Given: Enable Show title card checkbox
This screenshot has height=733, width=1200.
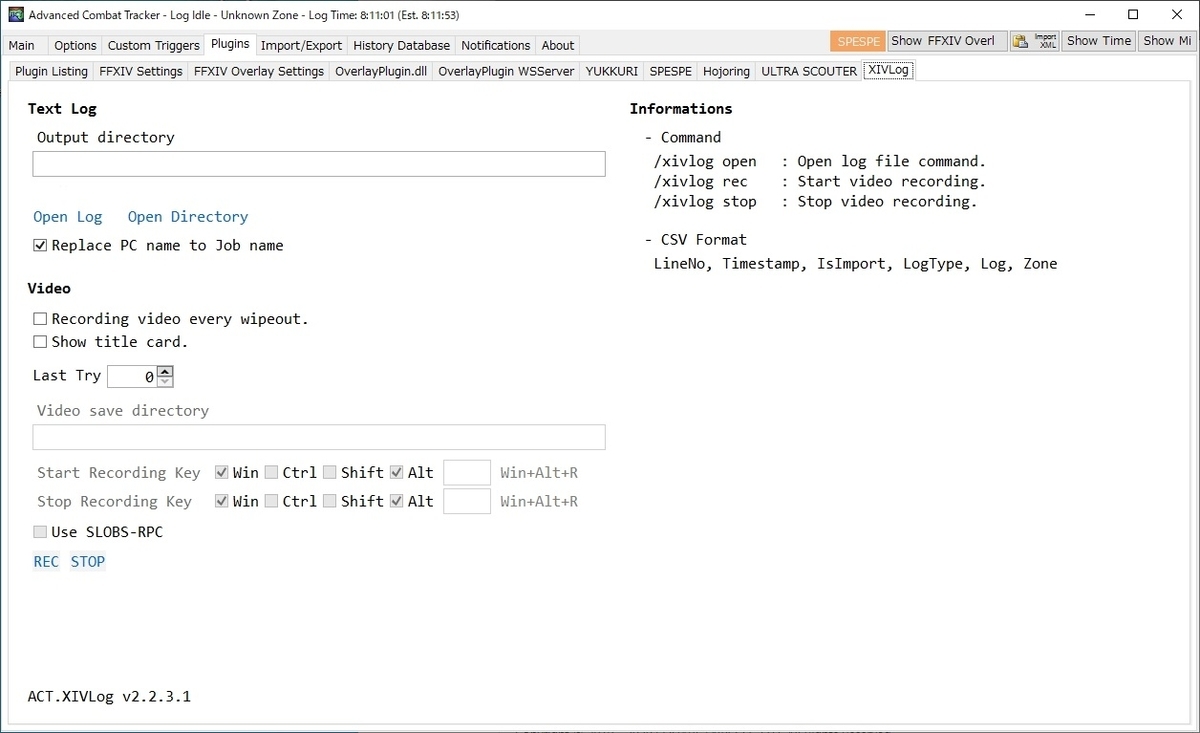Looking at the screenshot, I should [40, 342].
